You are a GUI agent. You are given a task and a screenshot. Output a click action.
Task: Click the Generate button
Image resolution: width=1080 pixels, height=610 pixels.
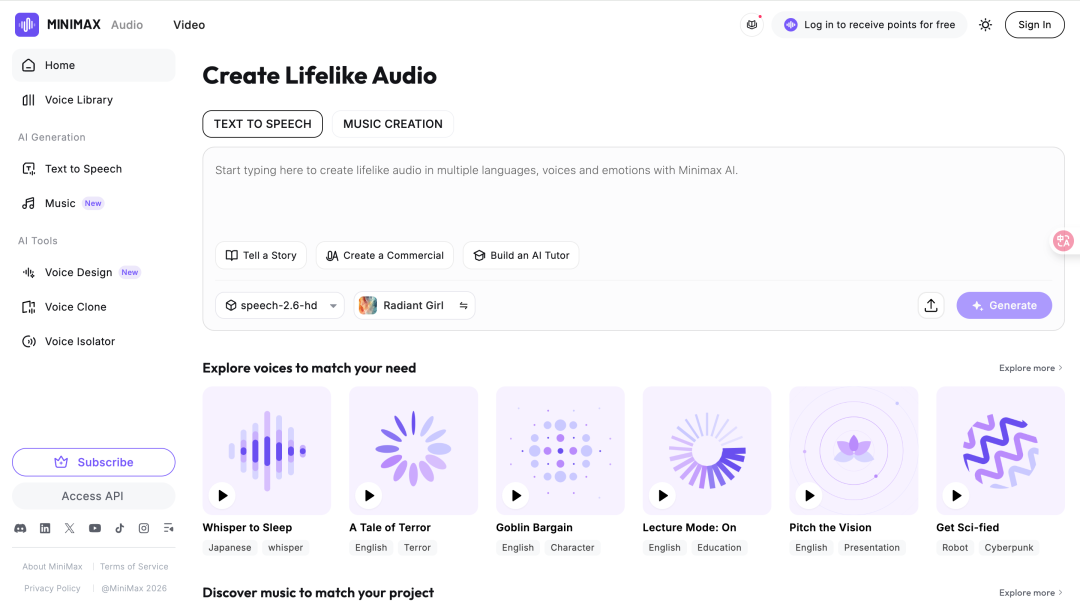pyautogui.click(x=1004, y=305)
